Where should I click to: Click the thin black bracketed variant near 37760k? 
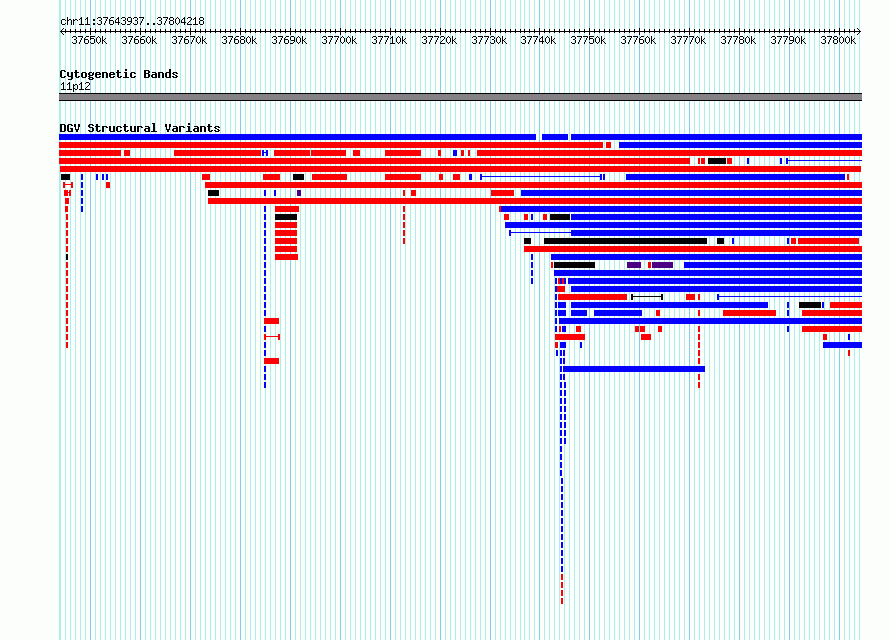(647, 297)
